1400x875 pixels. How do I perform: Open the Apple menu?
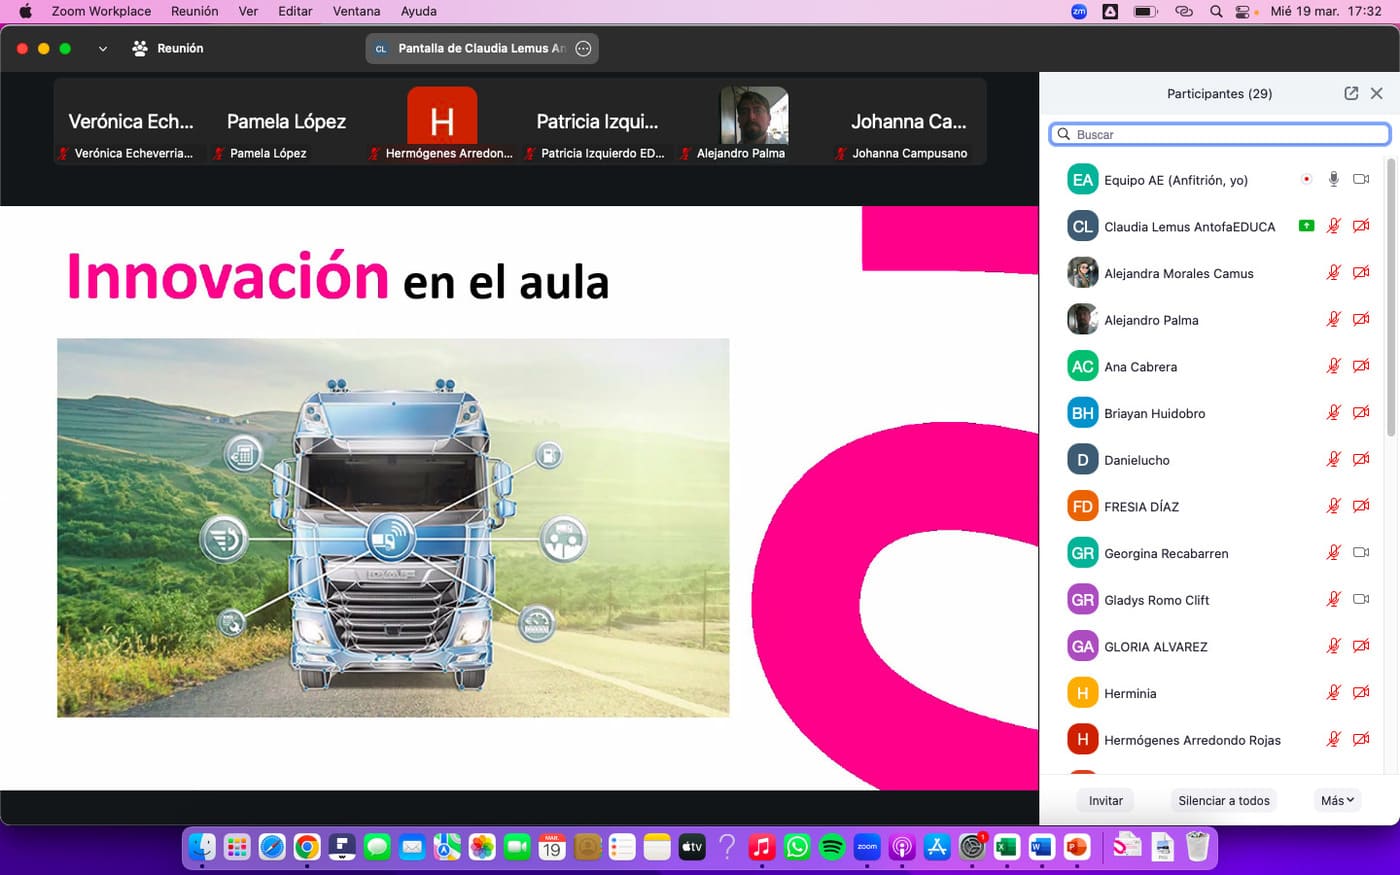(x=25, y=11)
